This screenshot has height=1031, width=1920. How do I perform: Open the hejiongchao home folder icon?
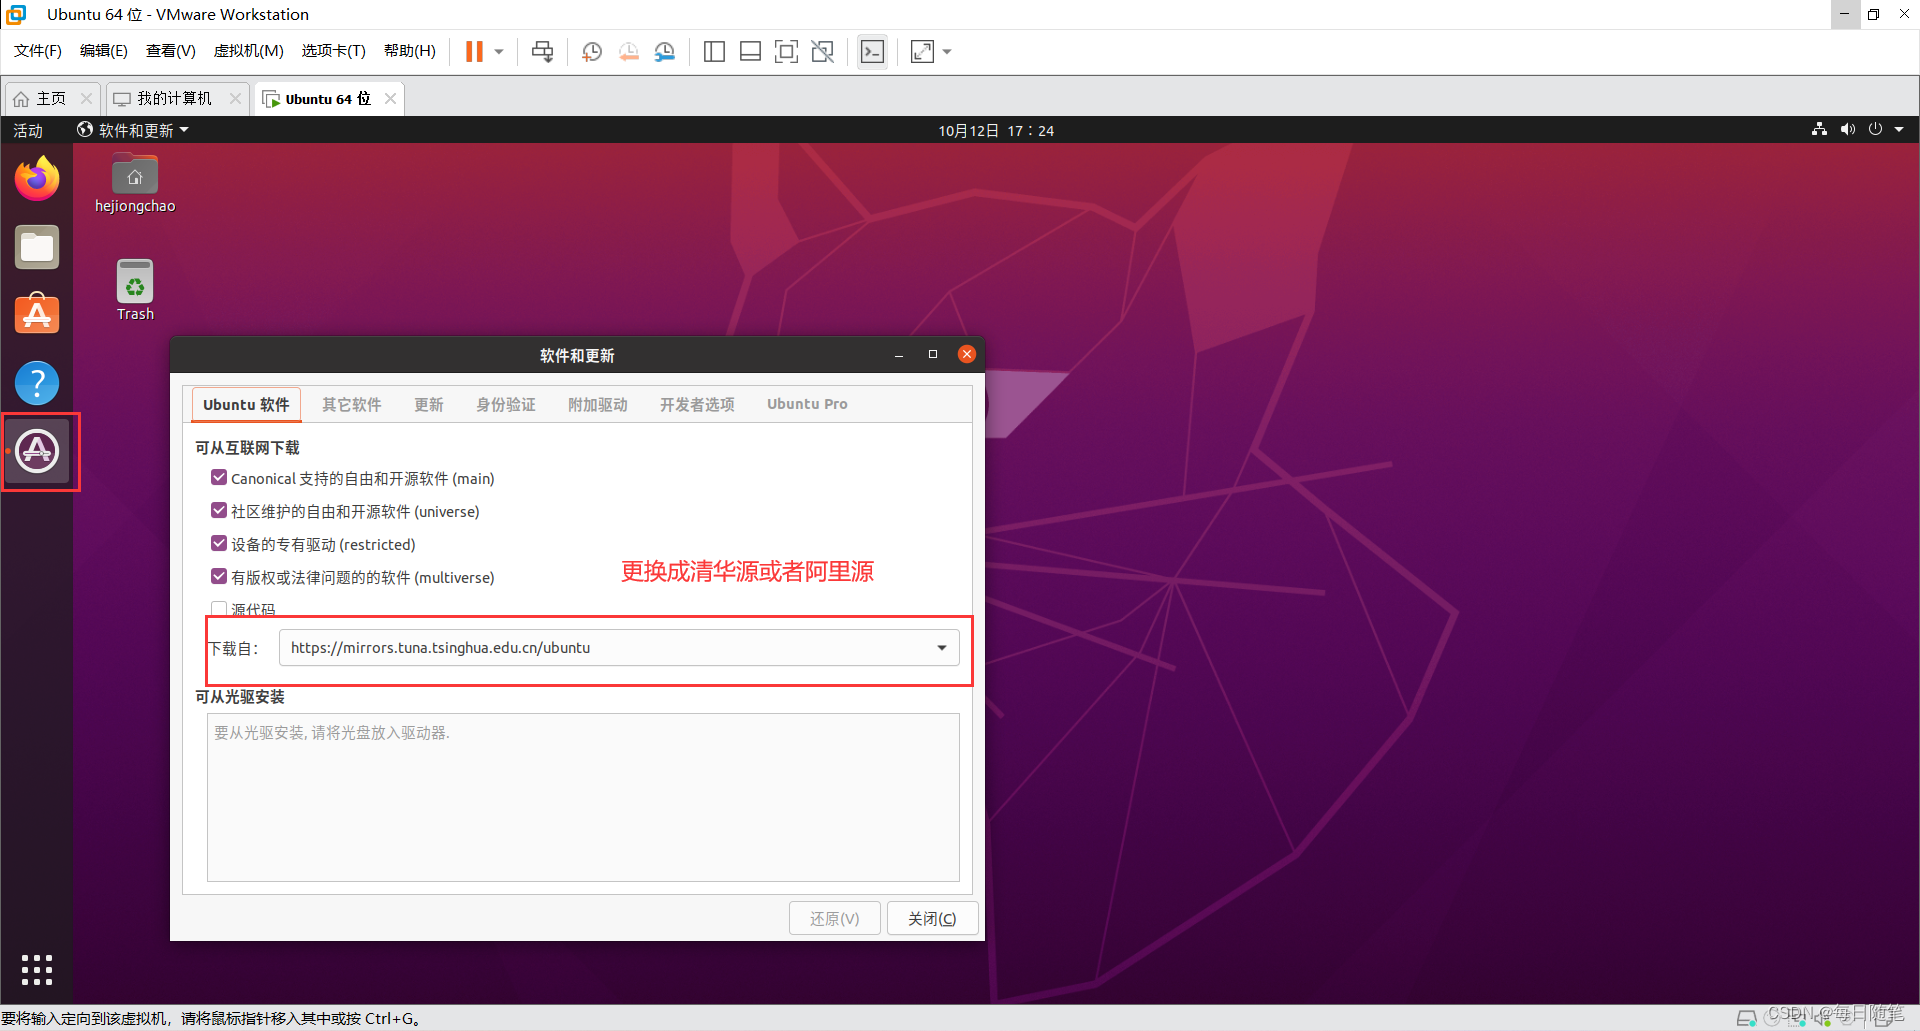(135, 183)
